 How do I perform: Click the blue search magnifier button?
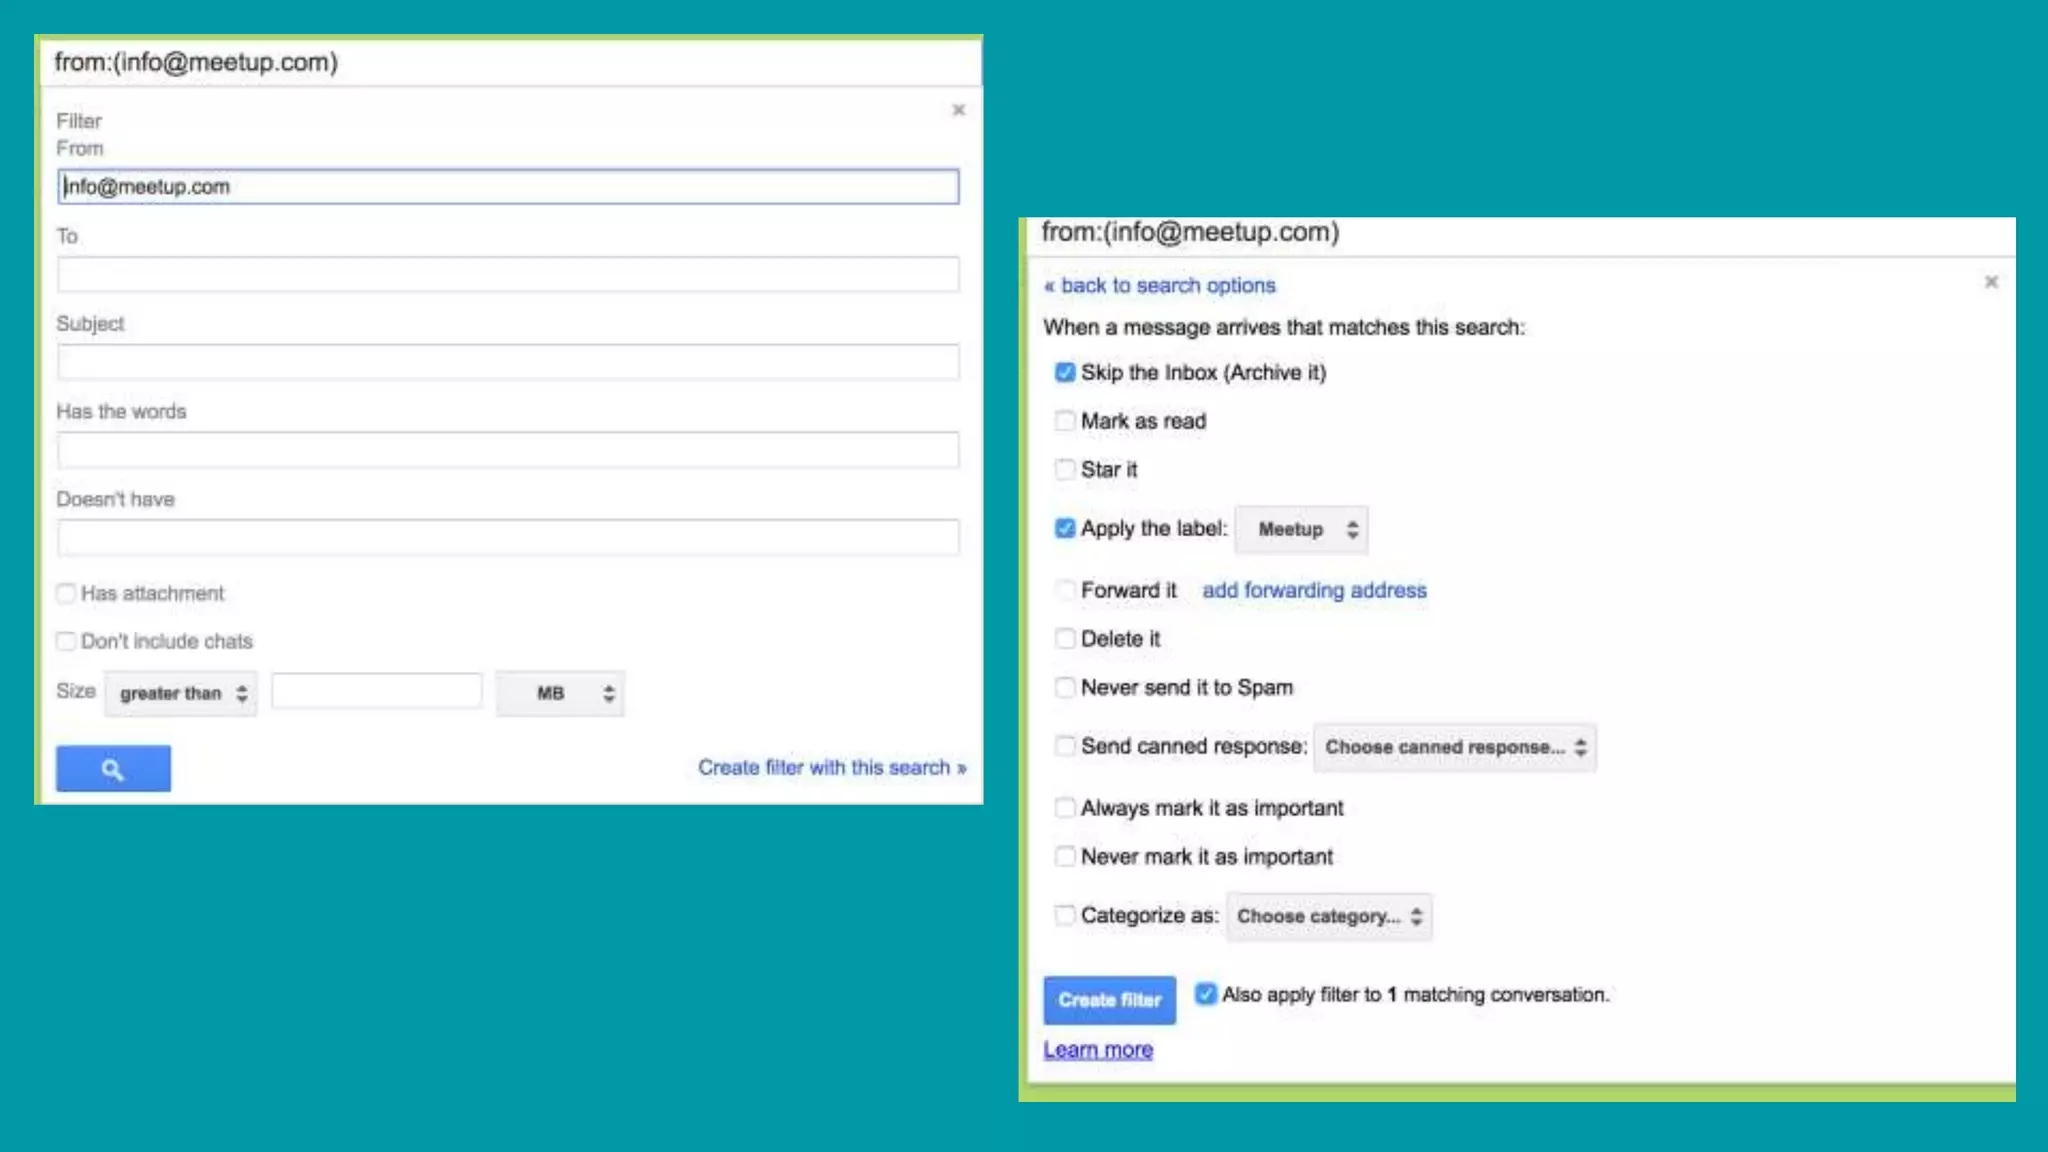[113, 768]
